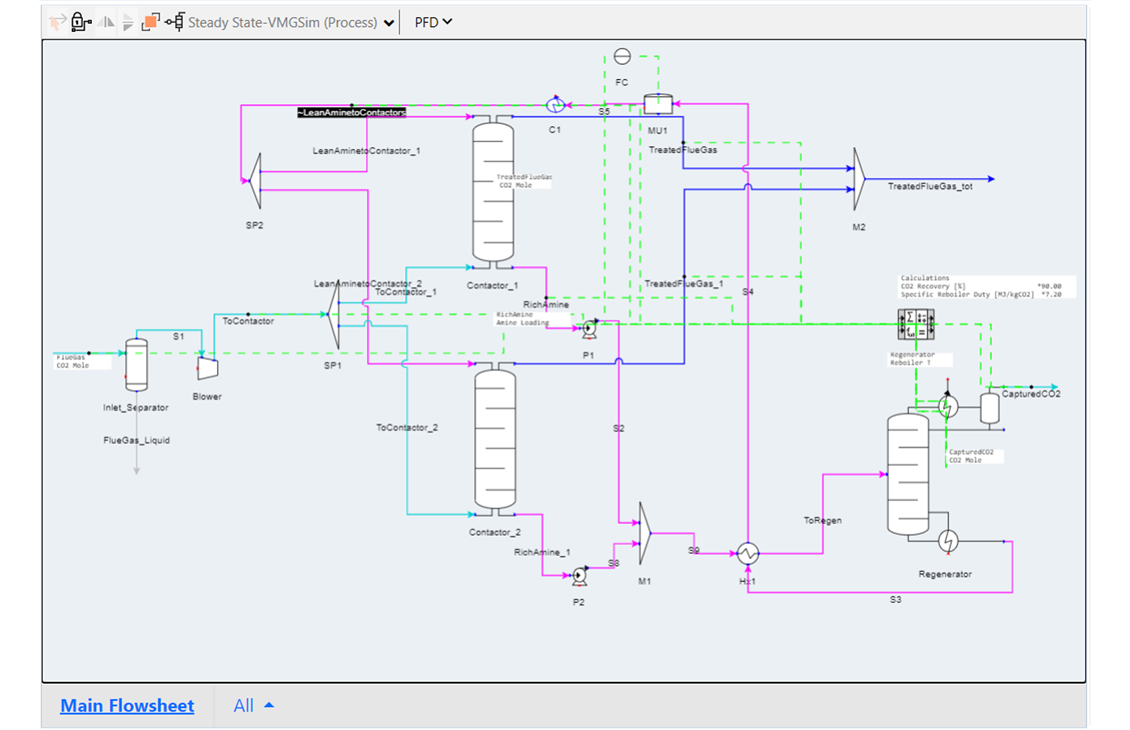Click the highlighted LeanAminetoContactors stream label

coord(351,113)
